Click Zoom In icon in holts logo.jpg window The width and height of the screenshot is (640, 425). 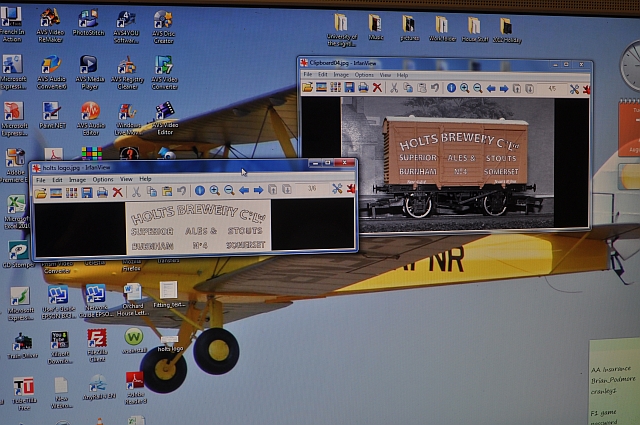(214, 190)
